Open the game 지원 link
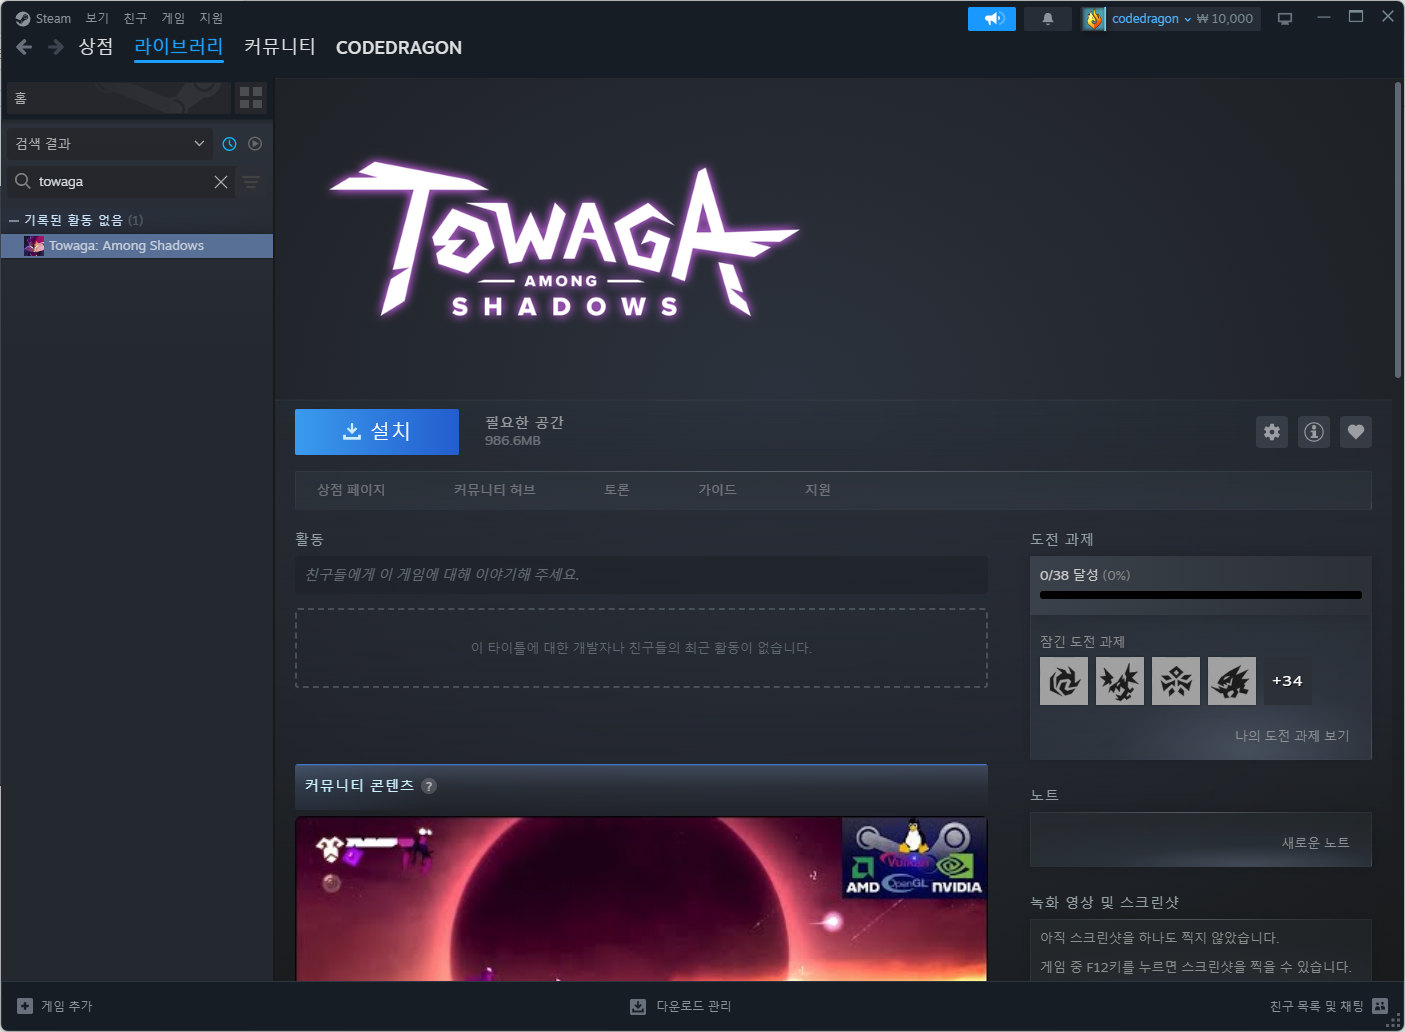 pyautogui.click(x=818, y=490)
